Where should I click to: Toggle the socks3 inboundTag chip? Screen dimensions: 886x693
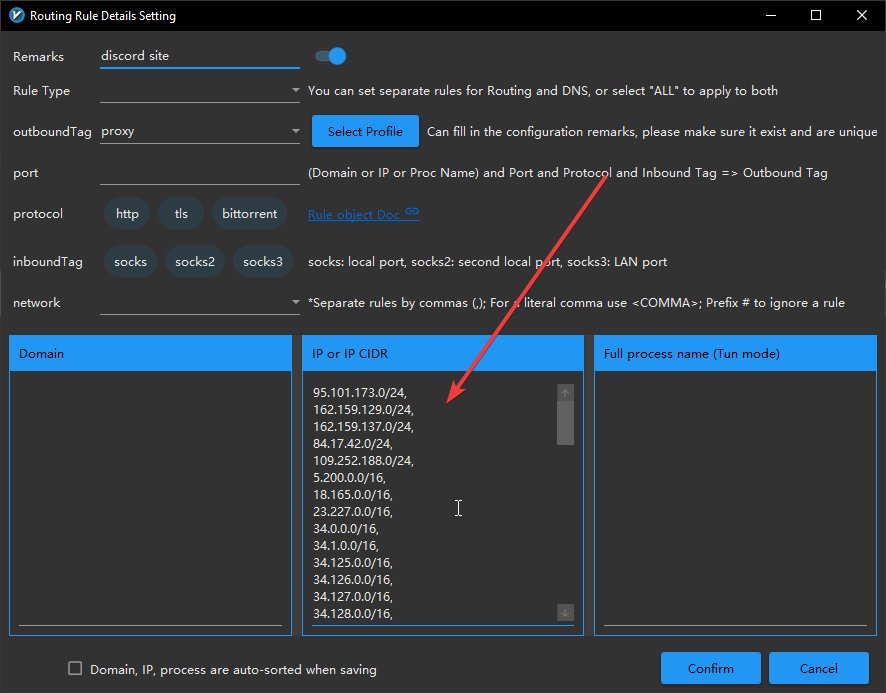point(263,262)
